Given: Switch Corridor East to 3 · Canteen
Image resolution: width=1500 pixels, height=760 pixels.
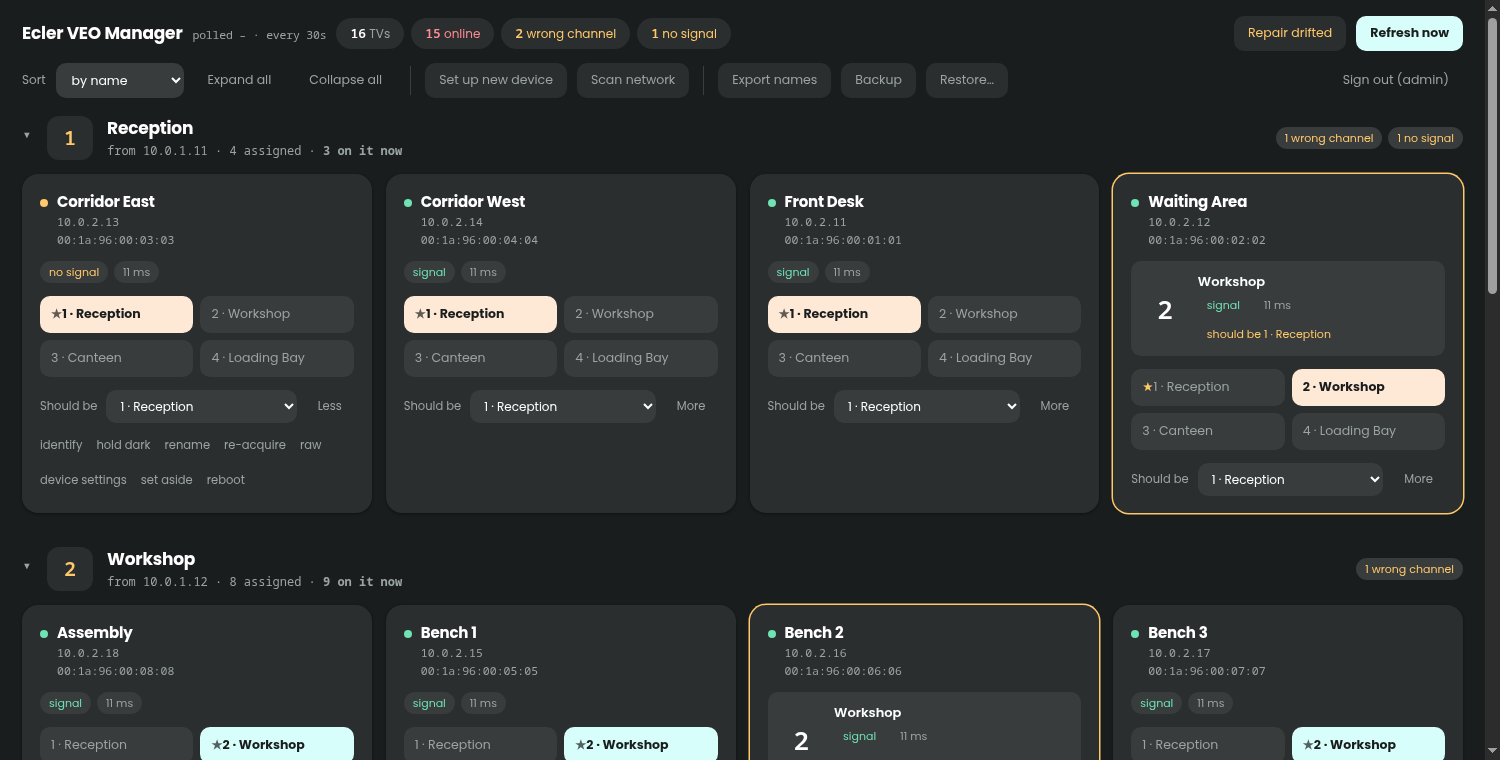Looking at the screenshot, I should click(116, 358).
